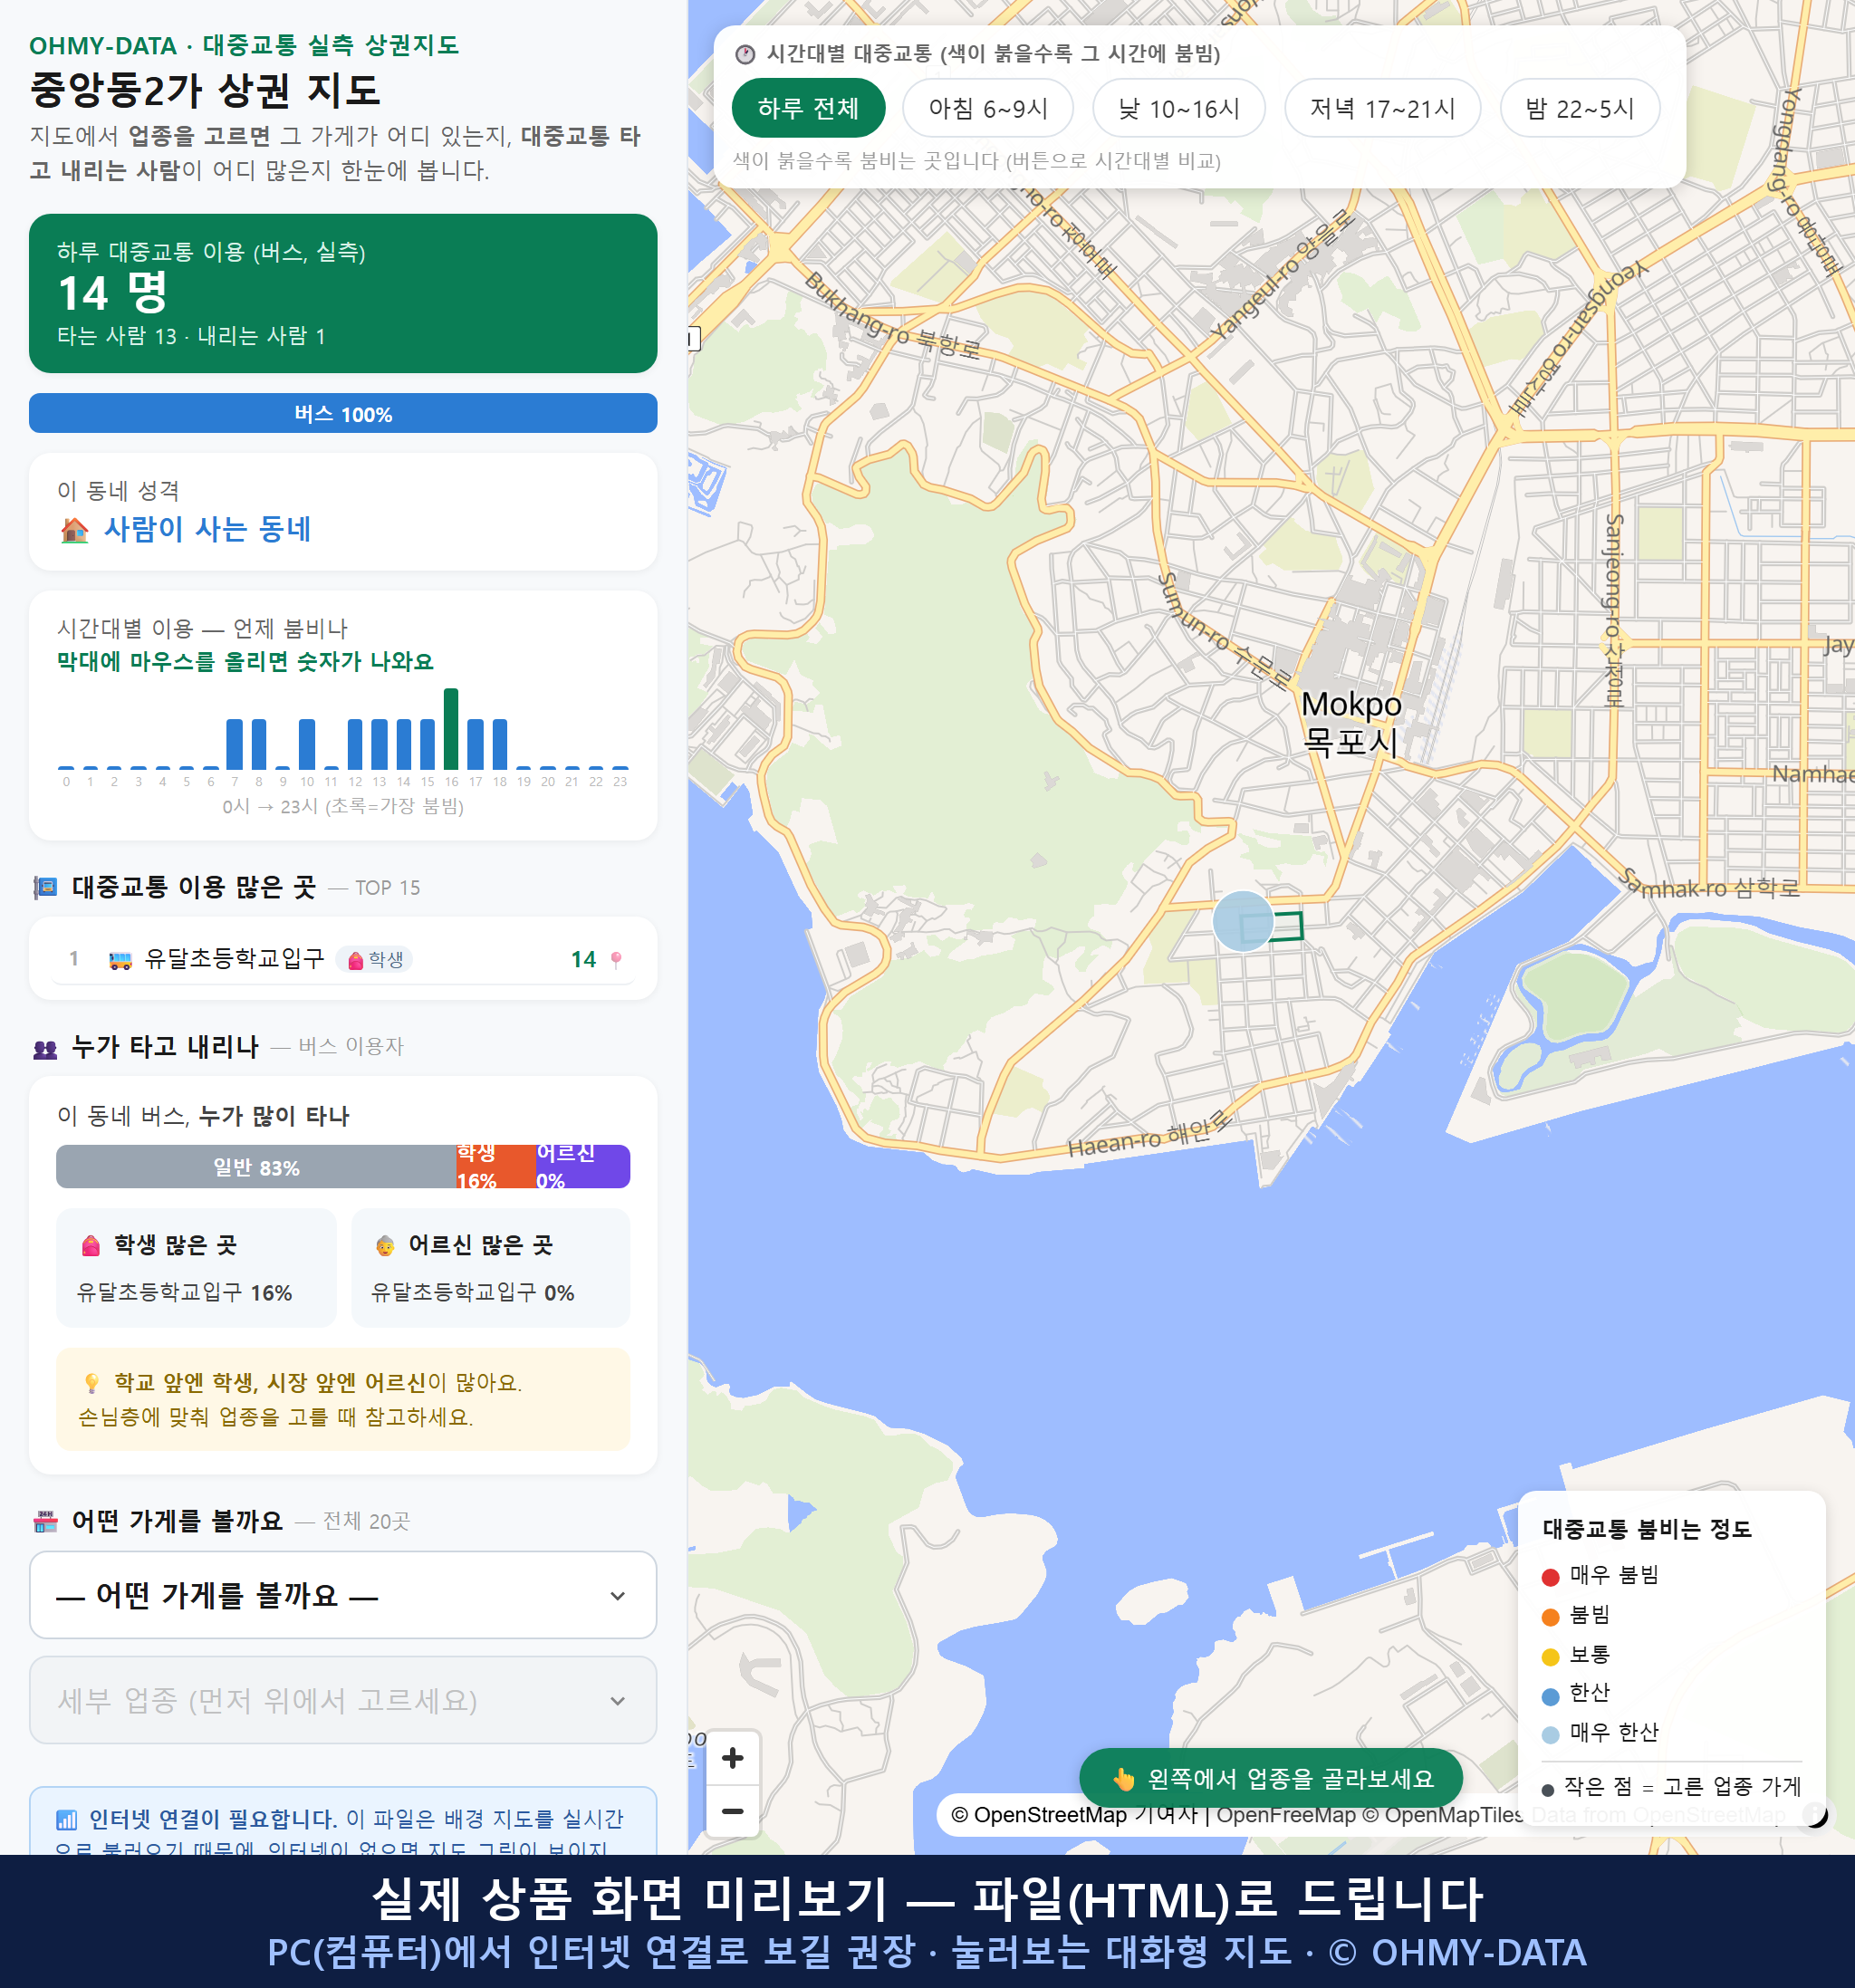The height and width of the screenshot is (1988, 1855).
Task: Open the OpenMapTiles attribution link
Action: point(1443,1815)
